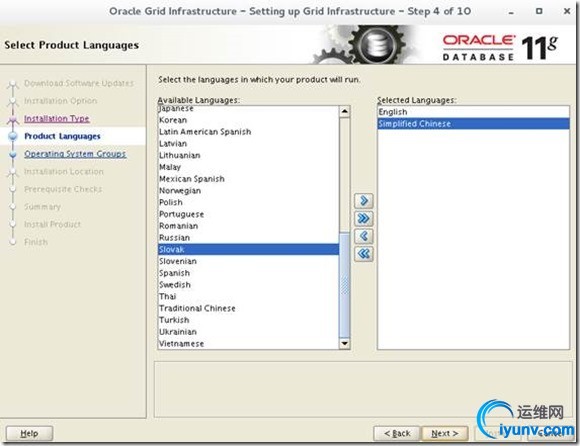
Task: Select Lithuanian in Available Languages
Action: coord(248,155)
